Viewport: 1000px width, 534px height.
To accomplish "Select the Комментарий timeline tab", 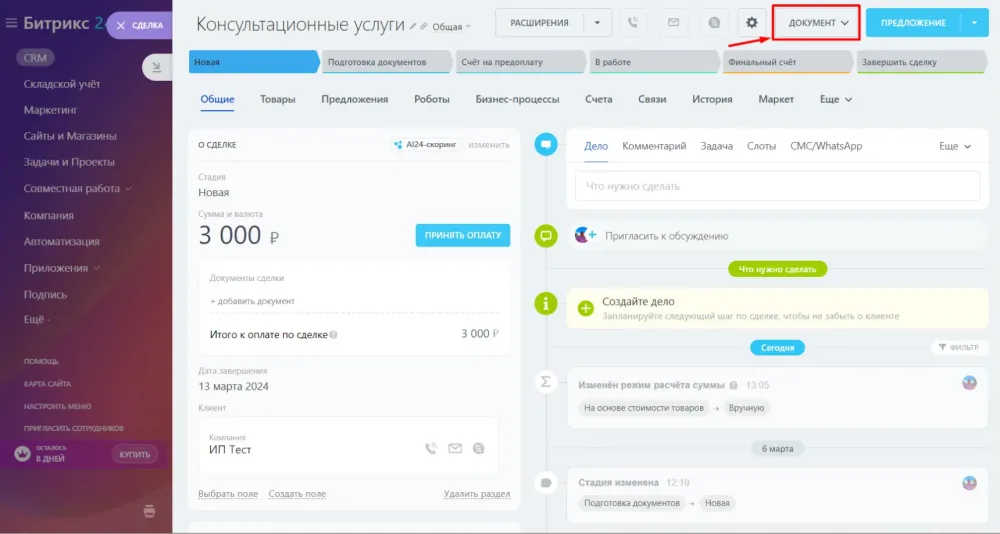I will [654, 146].
